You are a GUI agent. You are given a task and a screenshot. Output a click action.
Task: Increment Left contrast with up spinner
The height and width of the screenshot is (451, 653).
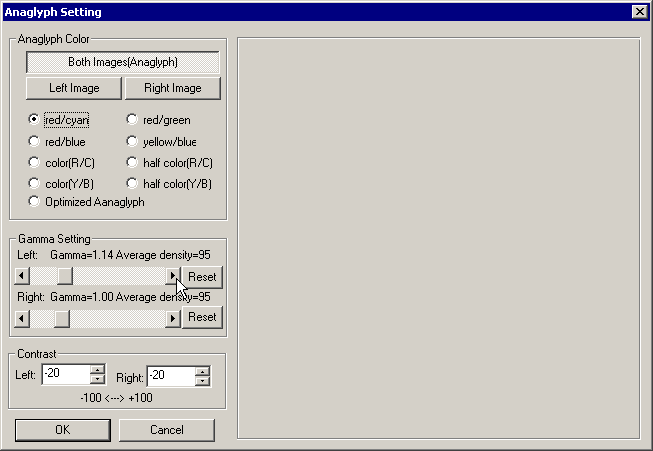click(97, 369)
